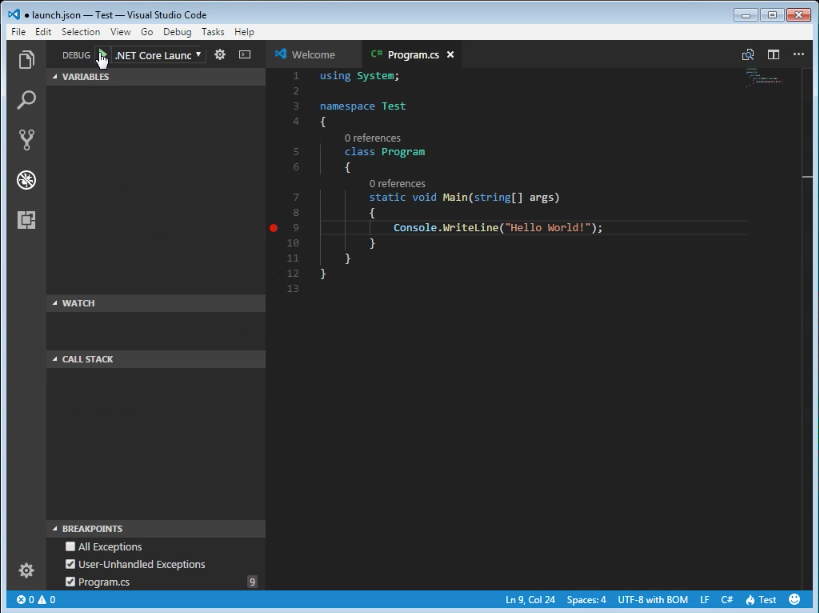Click the Console.WriteLine code on line 9
The height and width of the screenshot is (613, 819).
pyautogui.click(x=498, y=228)
